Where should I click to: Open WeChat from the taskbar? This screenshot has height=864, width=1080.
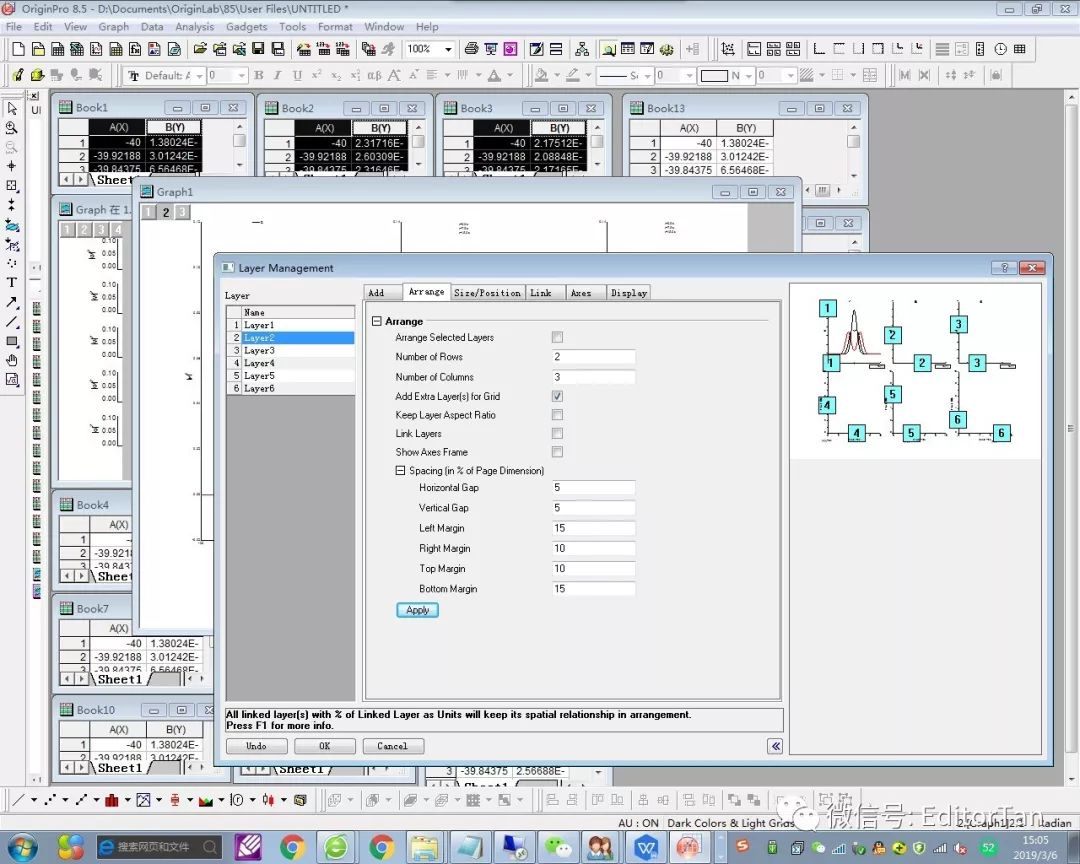point(557,847)
